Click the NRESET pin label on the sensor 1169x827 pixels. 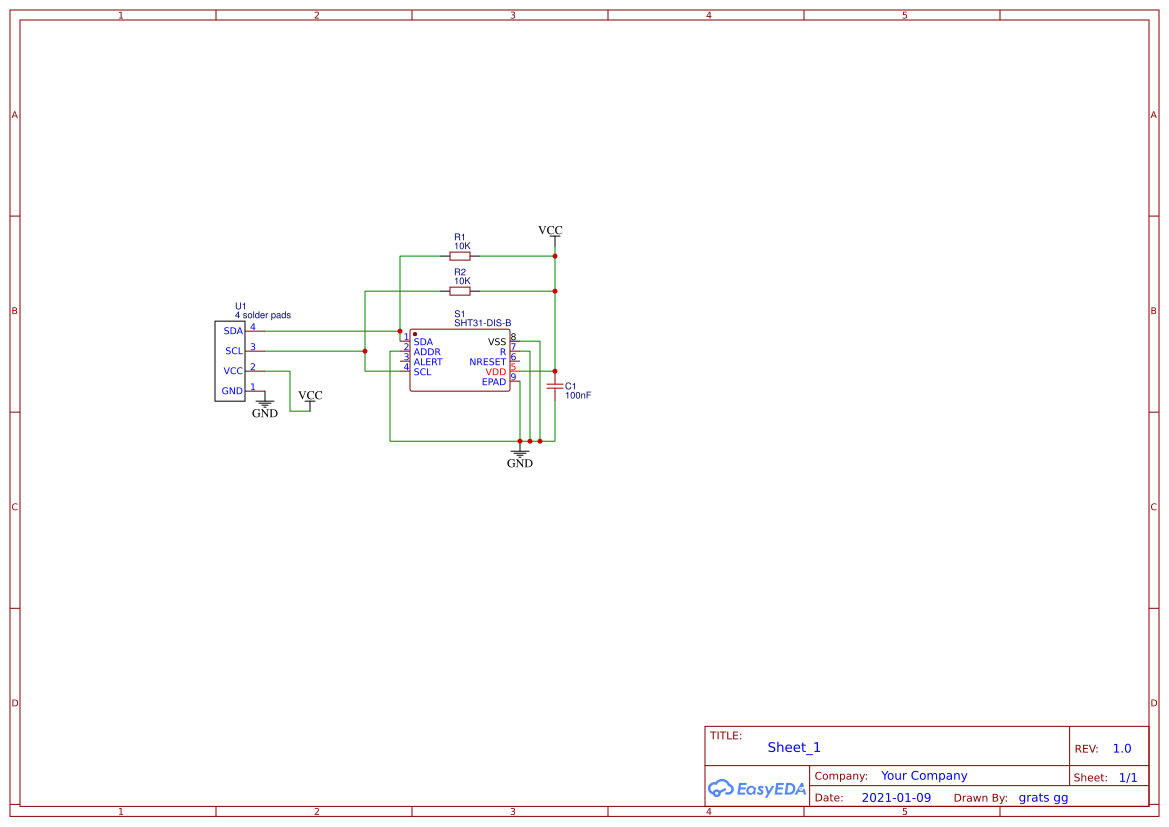click(x=487, y=362)
